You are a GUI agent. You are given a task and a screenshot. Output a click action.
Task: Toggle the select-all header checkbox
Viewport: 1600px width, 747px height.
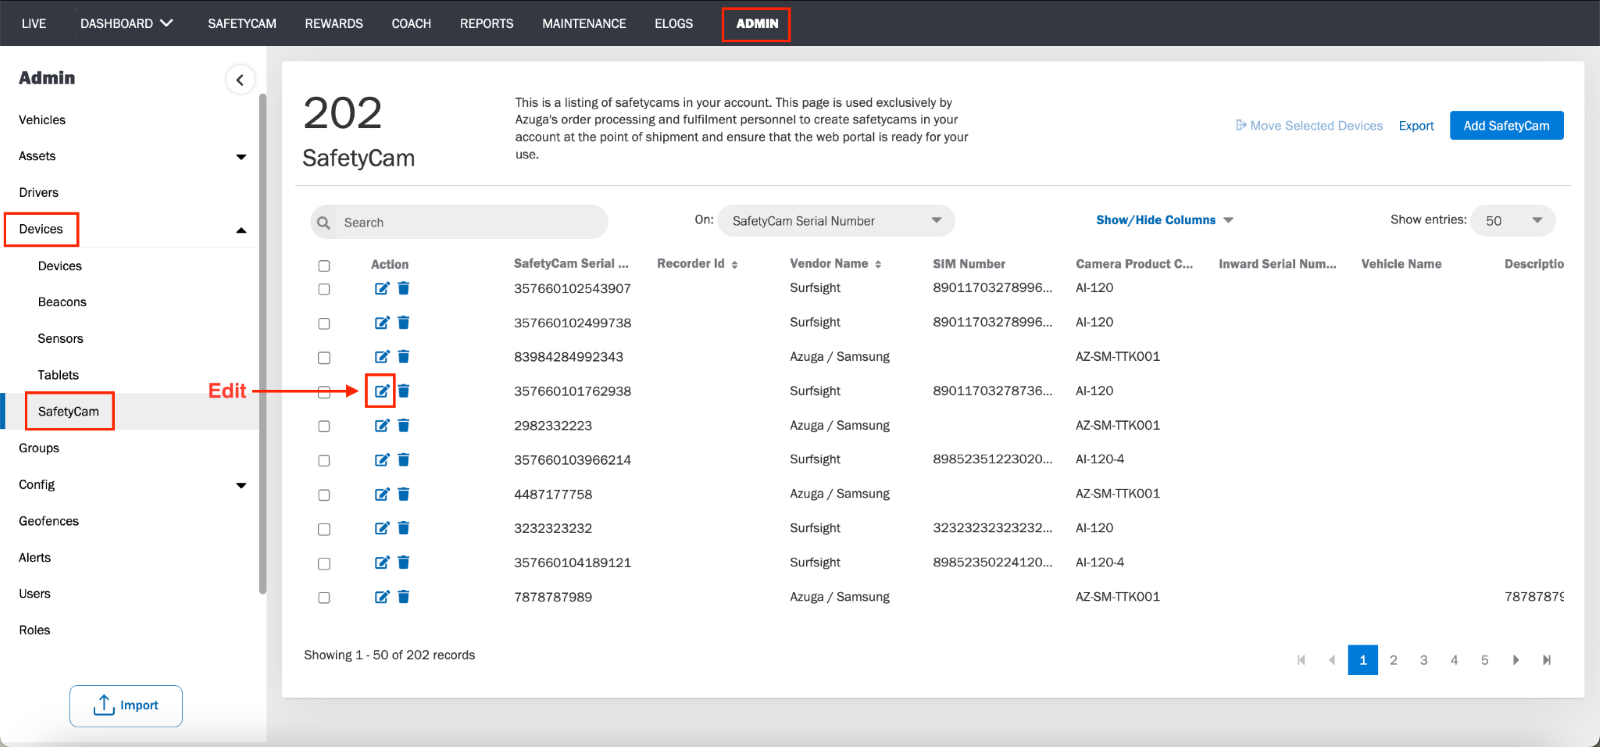click(324, 266)
